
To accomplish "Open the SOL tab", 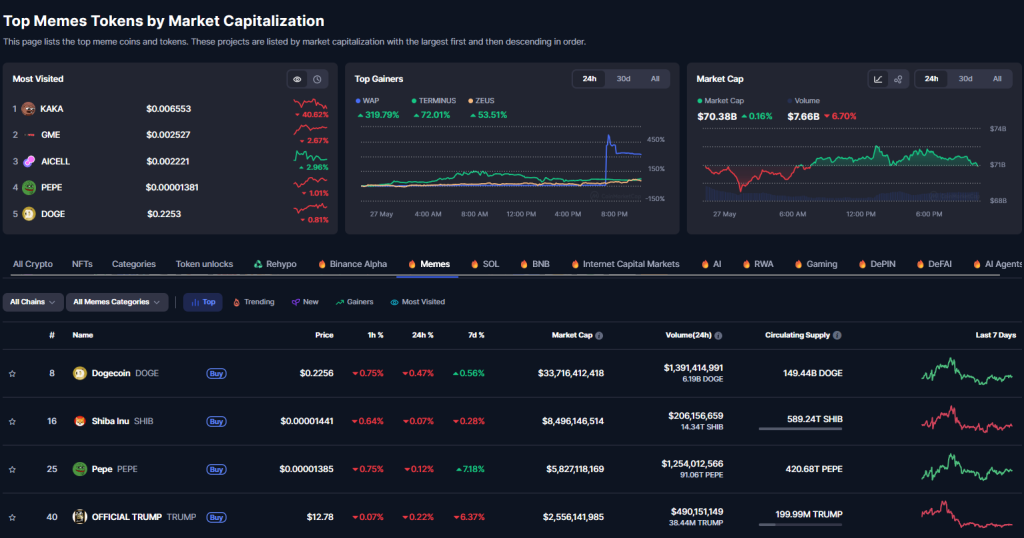I will (x=485, y=264).
